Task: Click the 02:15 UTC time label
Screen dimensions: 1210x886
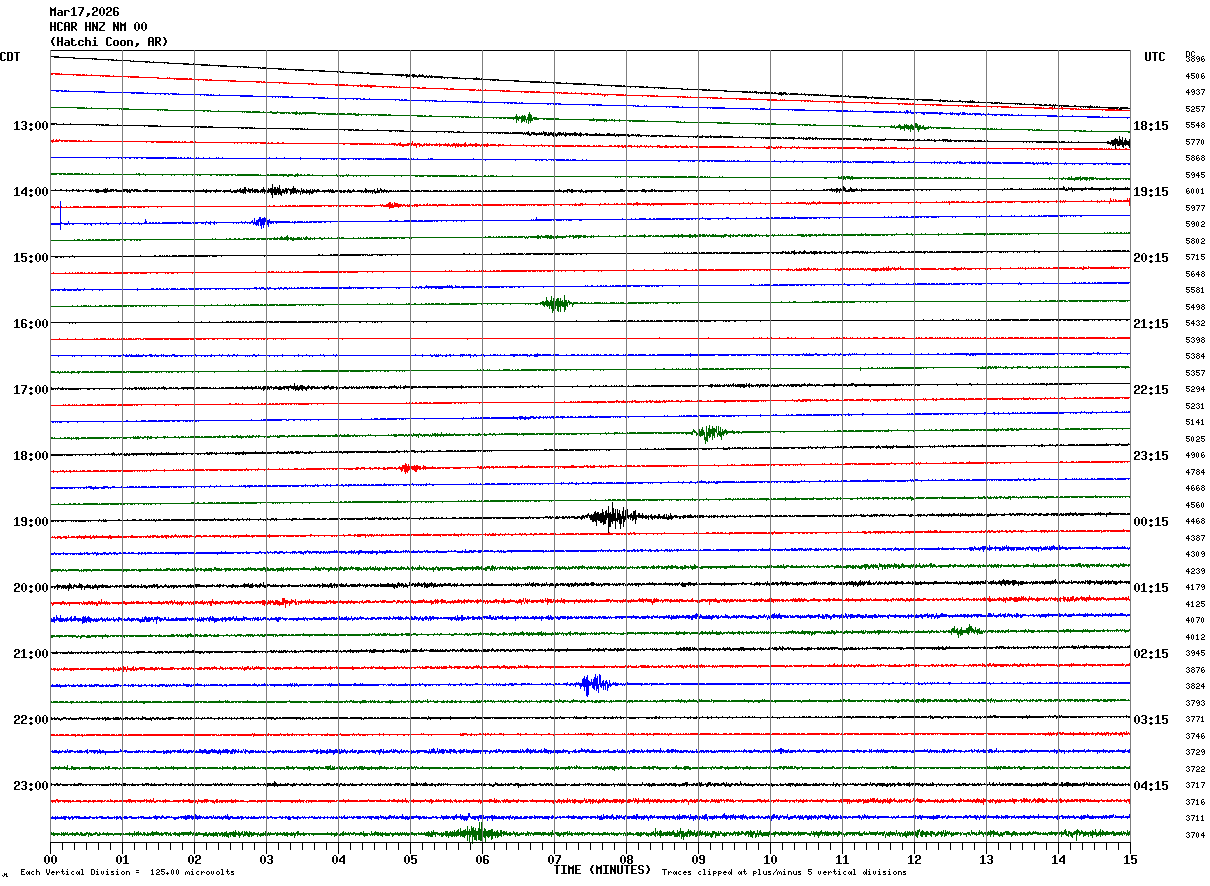Action: coord(1150,654)
